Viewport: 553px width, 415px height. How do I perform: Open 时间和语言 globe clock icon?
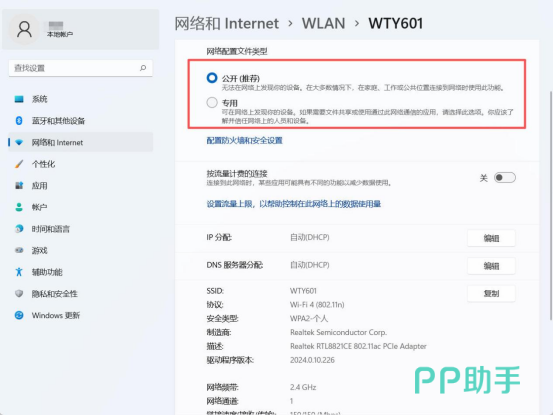point(19,229)
